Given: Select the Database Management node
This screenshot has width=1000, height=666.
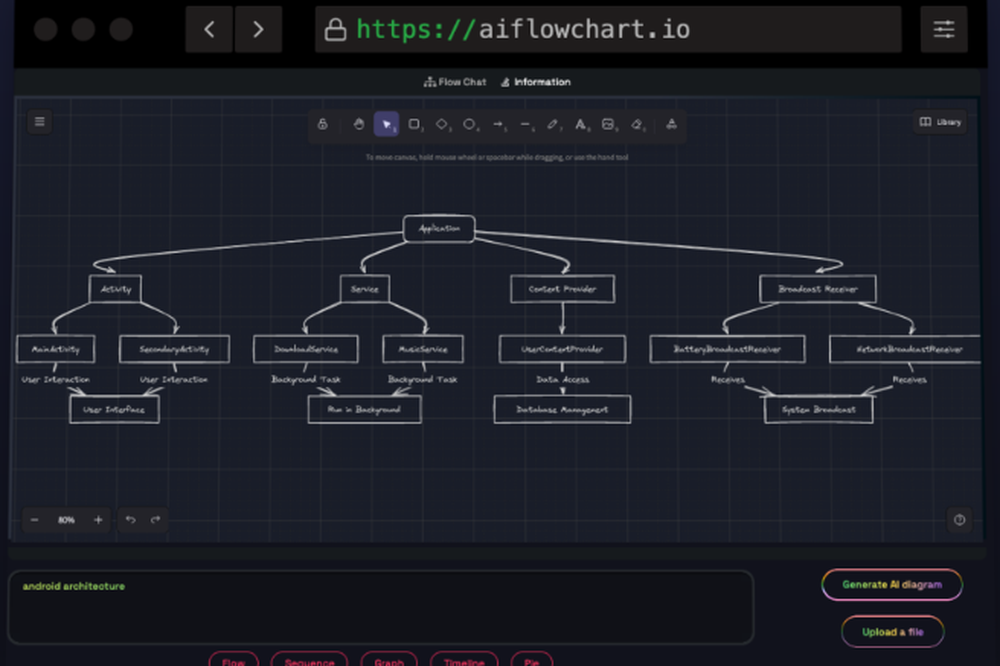Looking at the screenshot, I should [x=562, y=410].
